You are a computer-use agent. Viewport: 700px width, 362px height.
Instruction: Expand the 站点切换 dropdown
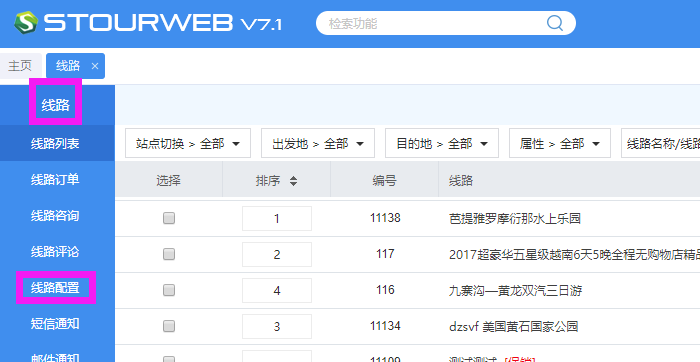tap(188, 143)
